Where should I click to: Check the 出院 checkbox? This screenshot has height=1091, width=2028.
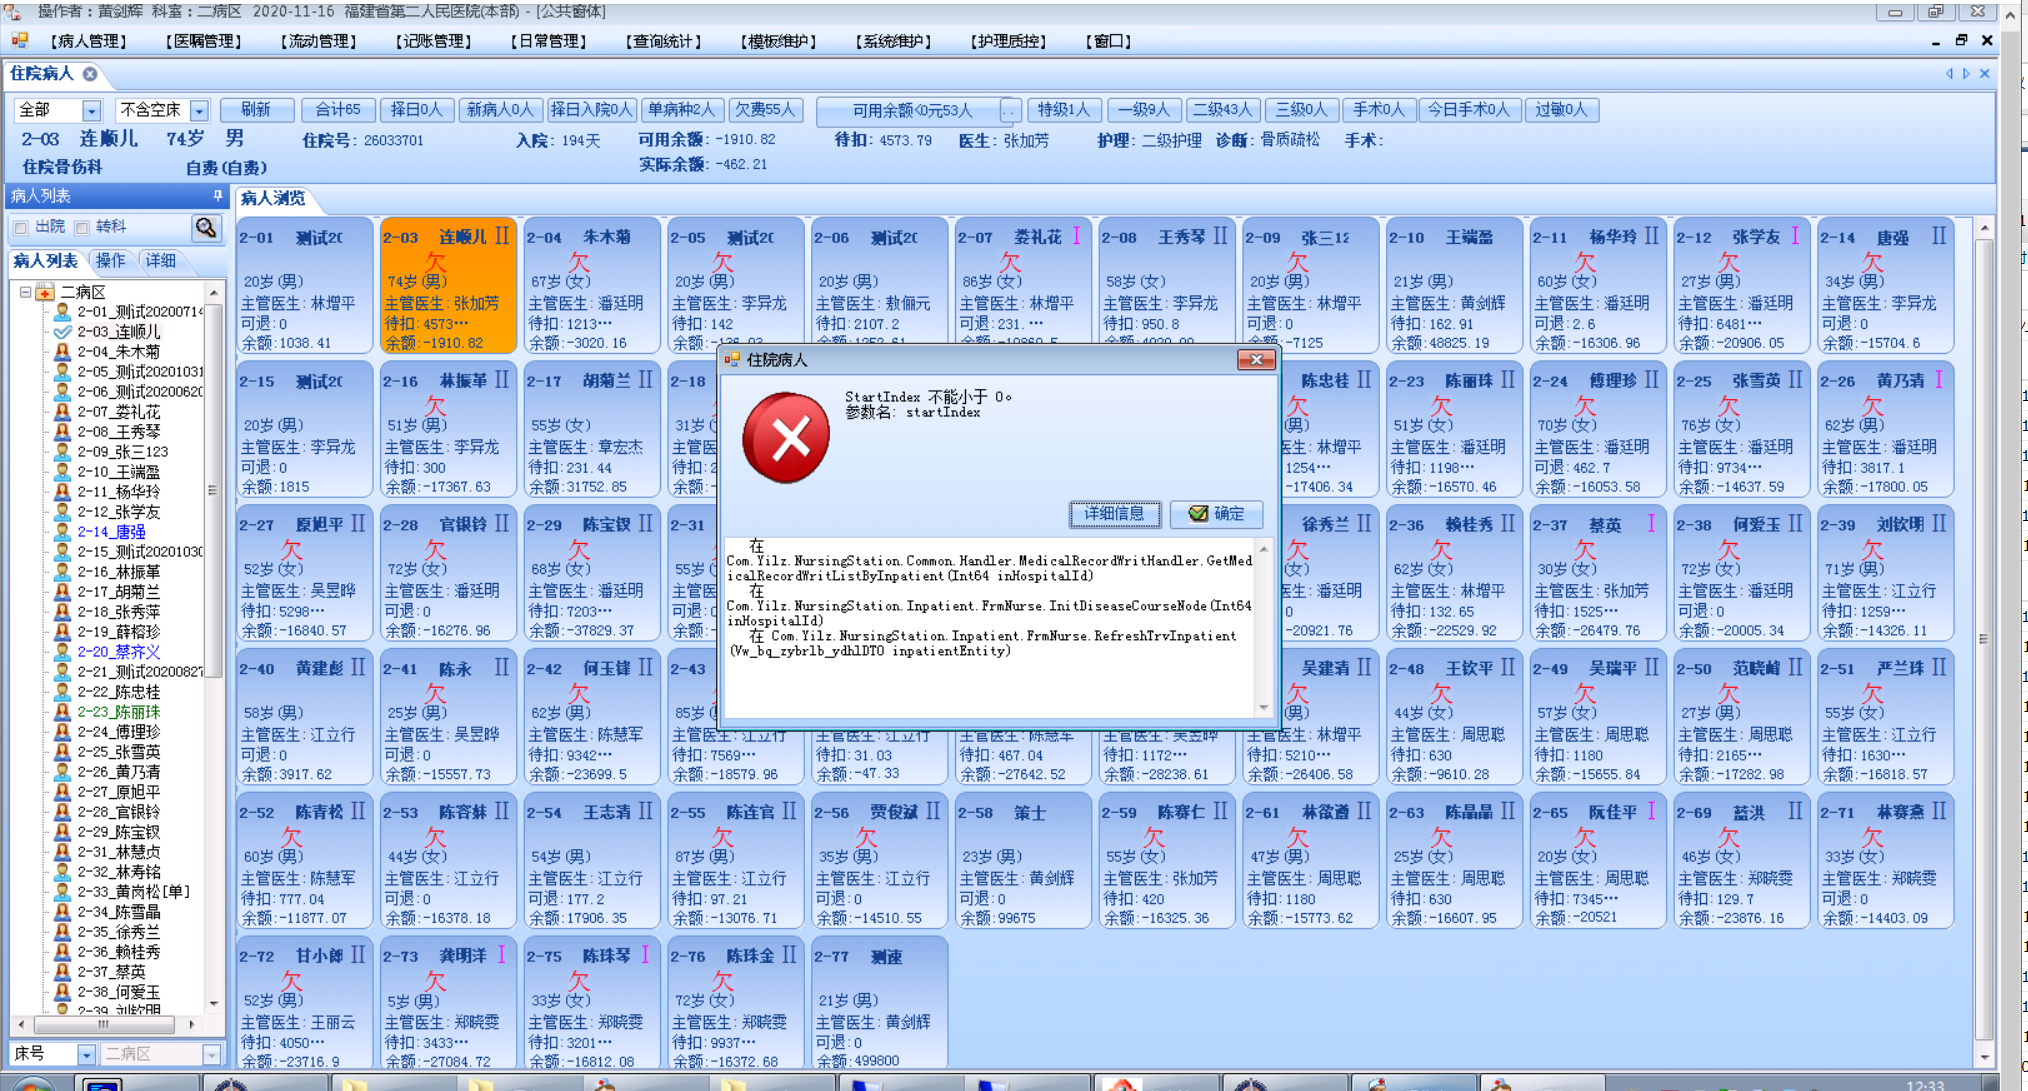21,228
